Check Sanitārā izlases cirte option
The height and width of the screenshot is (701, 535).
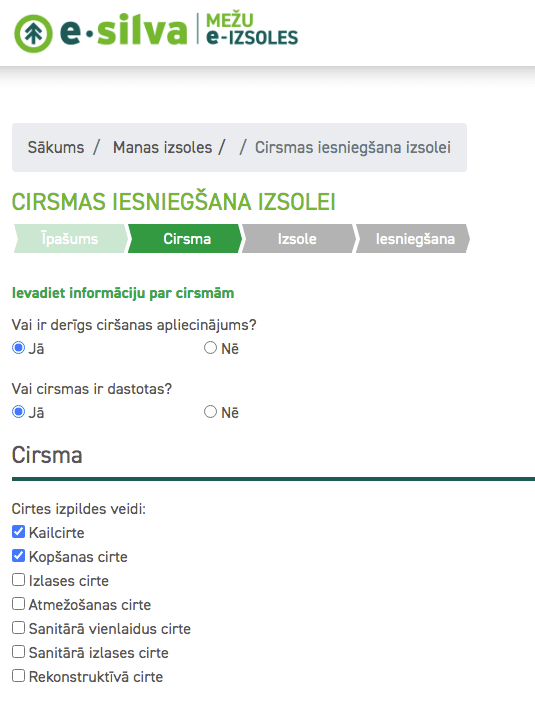[x=18, y=652]
